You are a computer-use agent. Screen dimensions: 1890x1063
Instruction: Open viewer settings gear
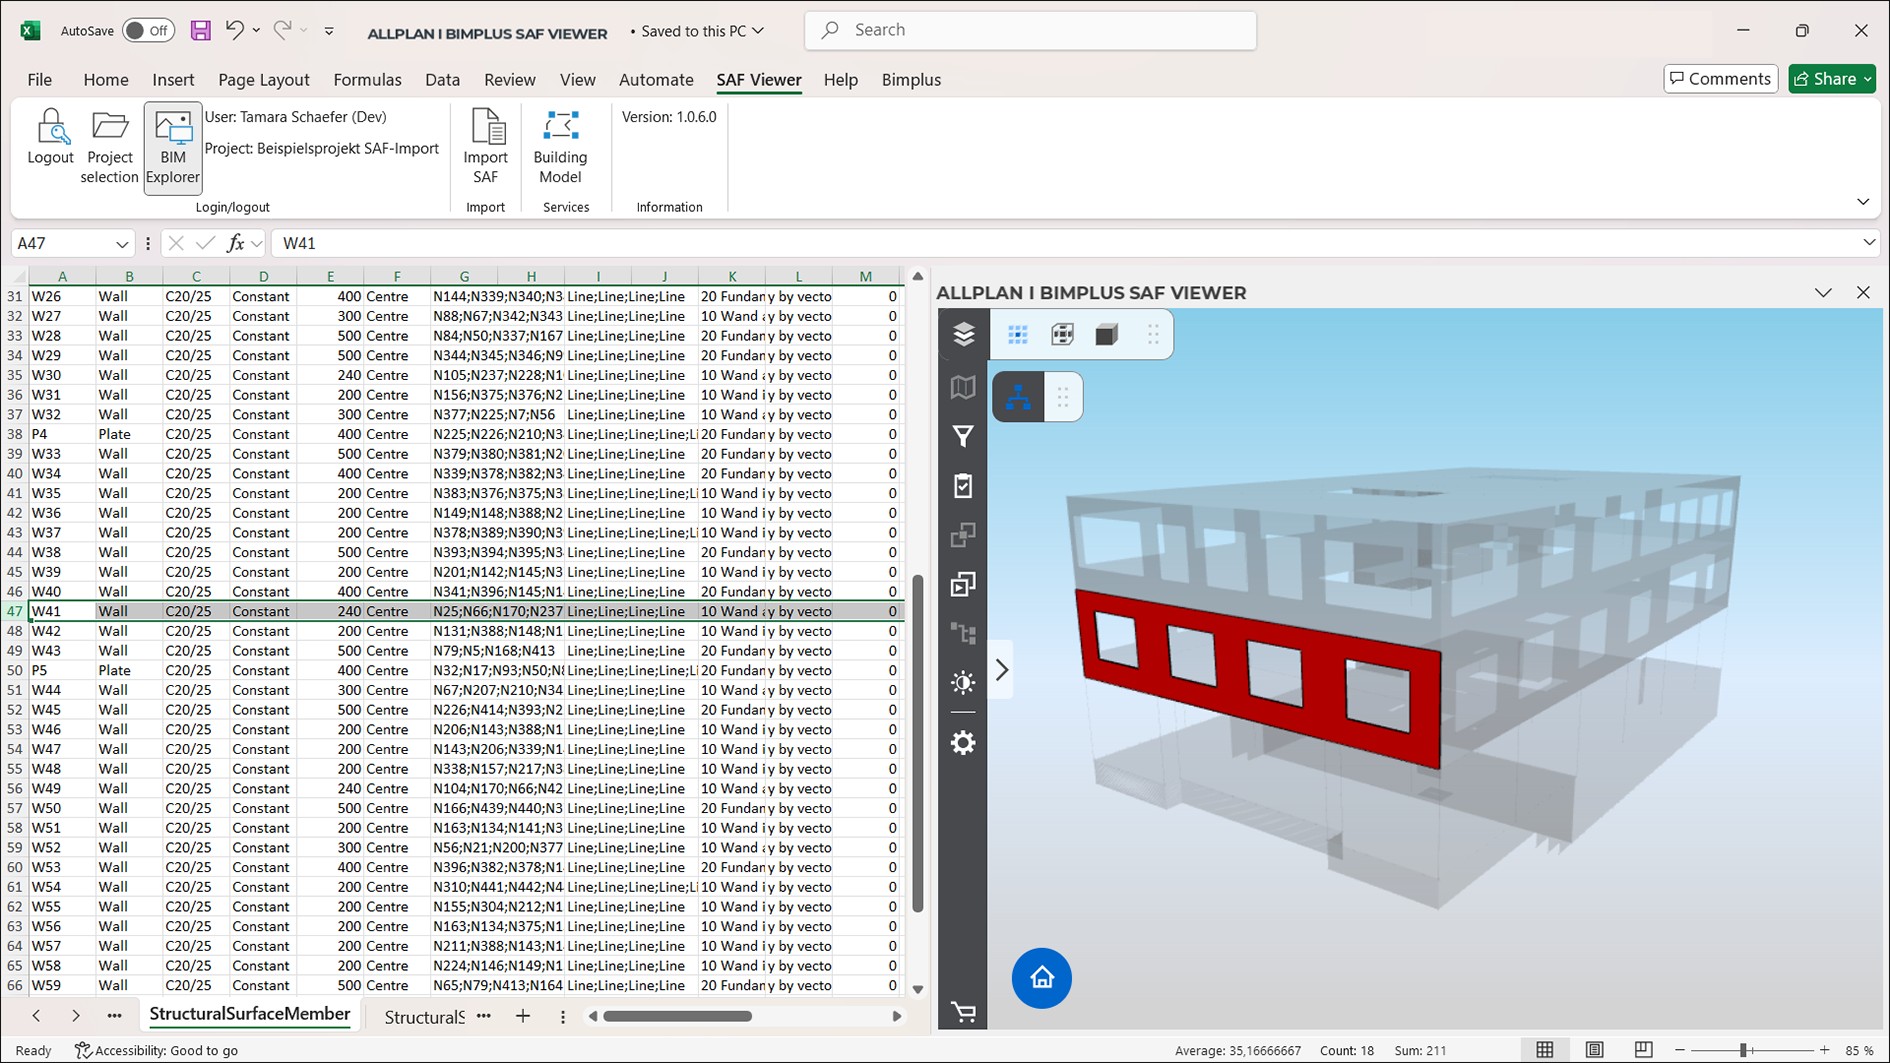(x=963, y=743)
